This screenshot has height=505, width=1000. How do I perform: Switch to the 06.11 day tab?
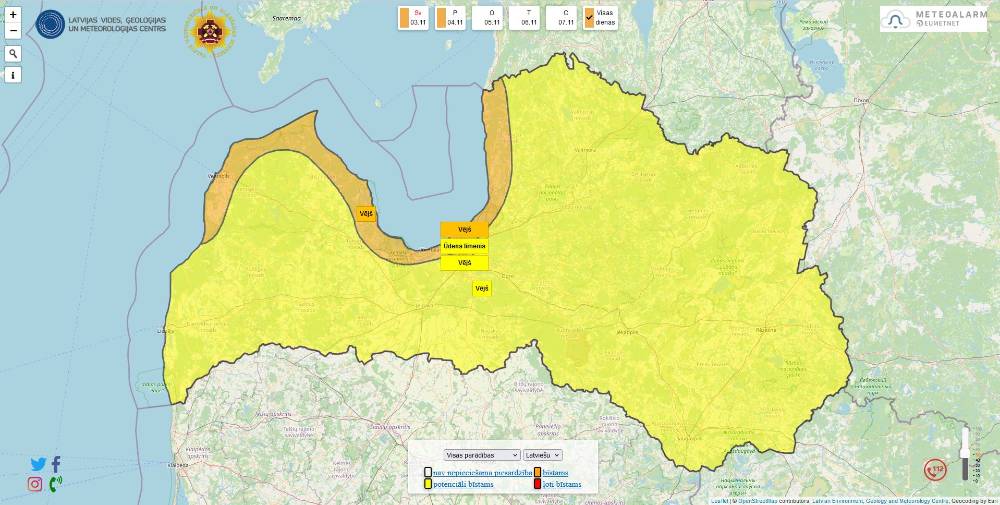(525, 18)
